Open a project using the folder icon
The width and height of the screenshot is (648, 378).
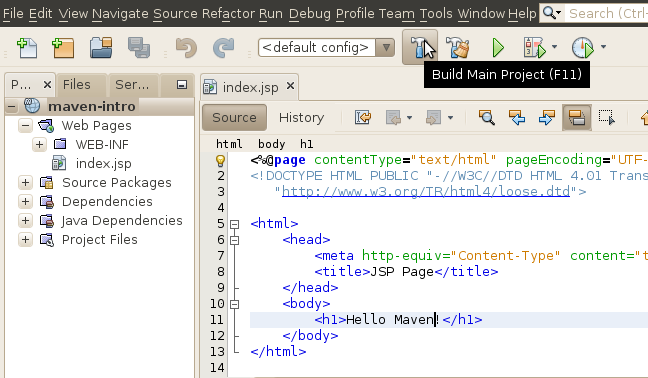(101, 48)
